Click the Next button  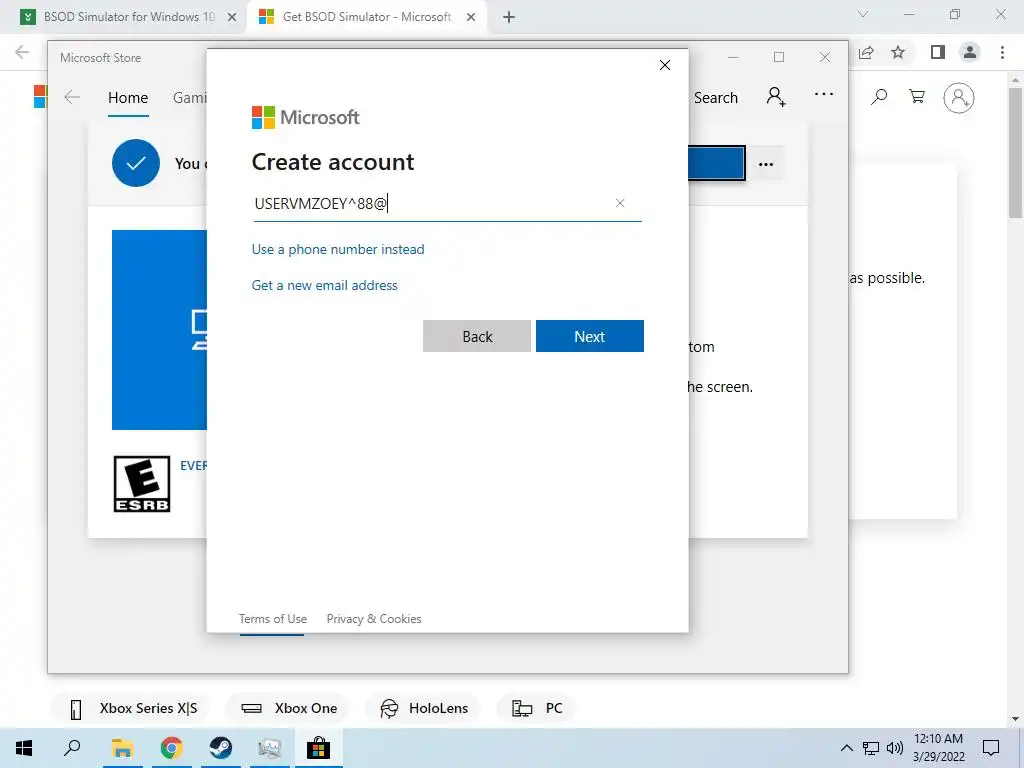tap(590, 336)
